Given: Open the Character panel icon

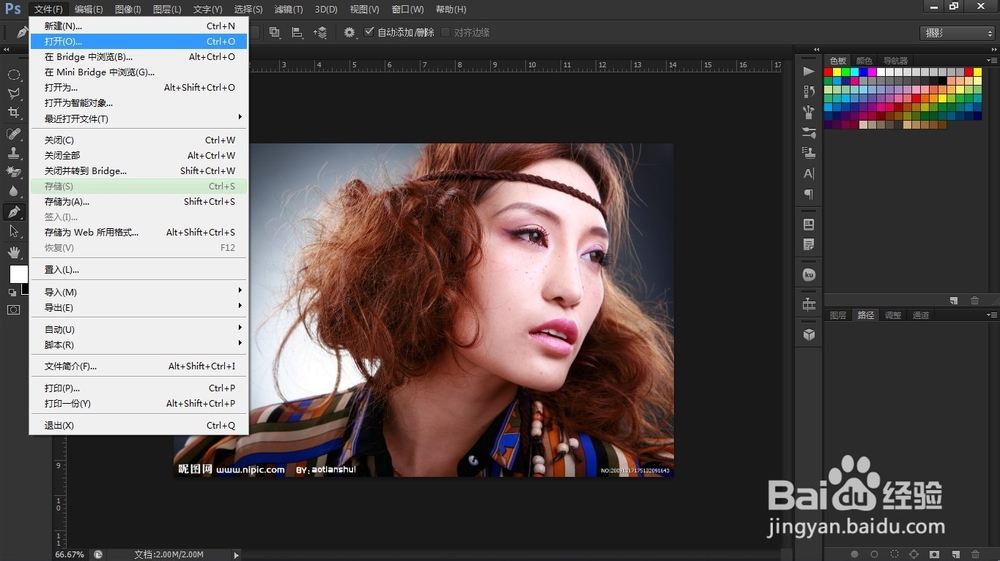Looking at the screenshot, I should [x=809, y=173].
